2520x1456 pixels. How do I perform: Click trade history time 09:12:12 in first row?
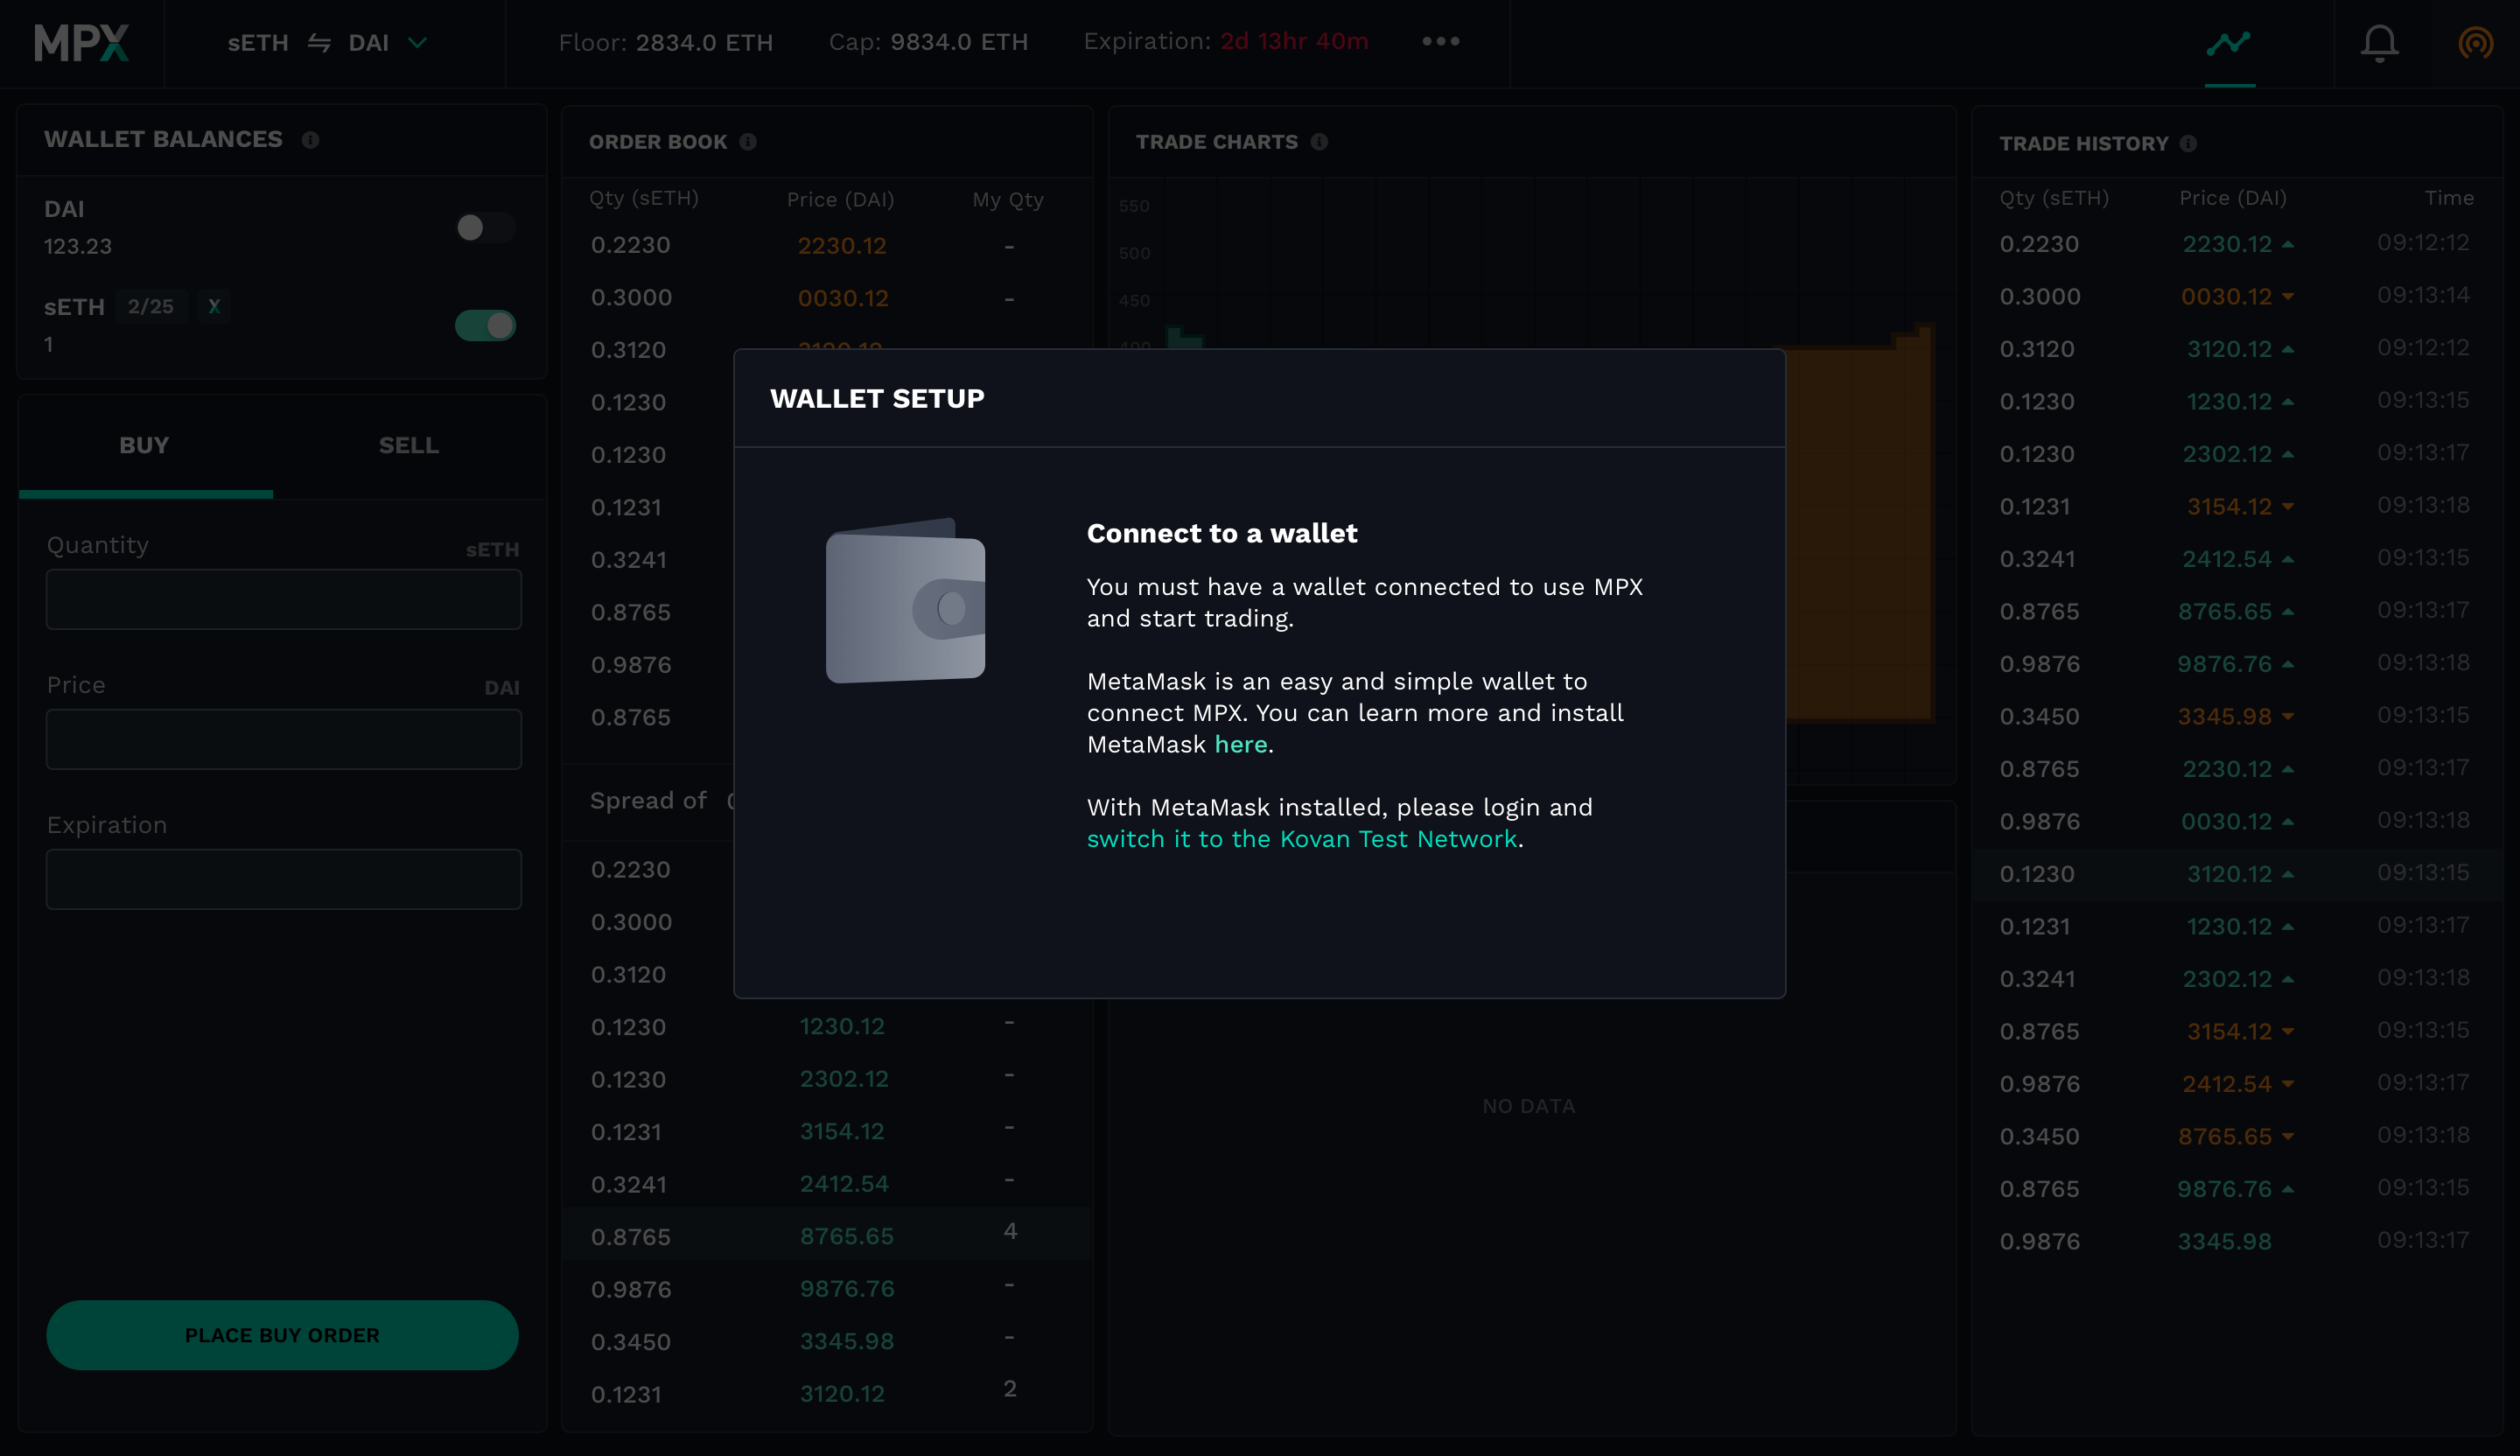(x=2423, y=243)
